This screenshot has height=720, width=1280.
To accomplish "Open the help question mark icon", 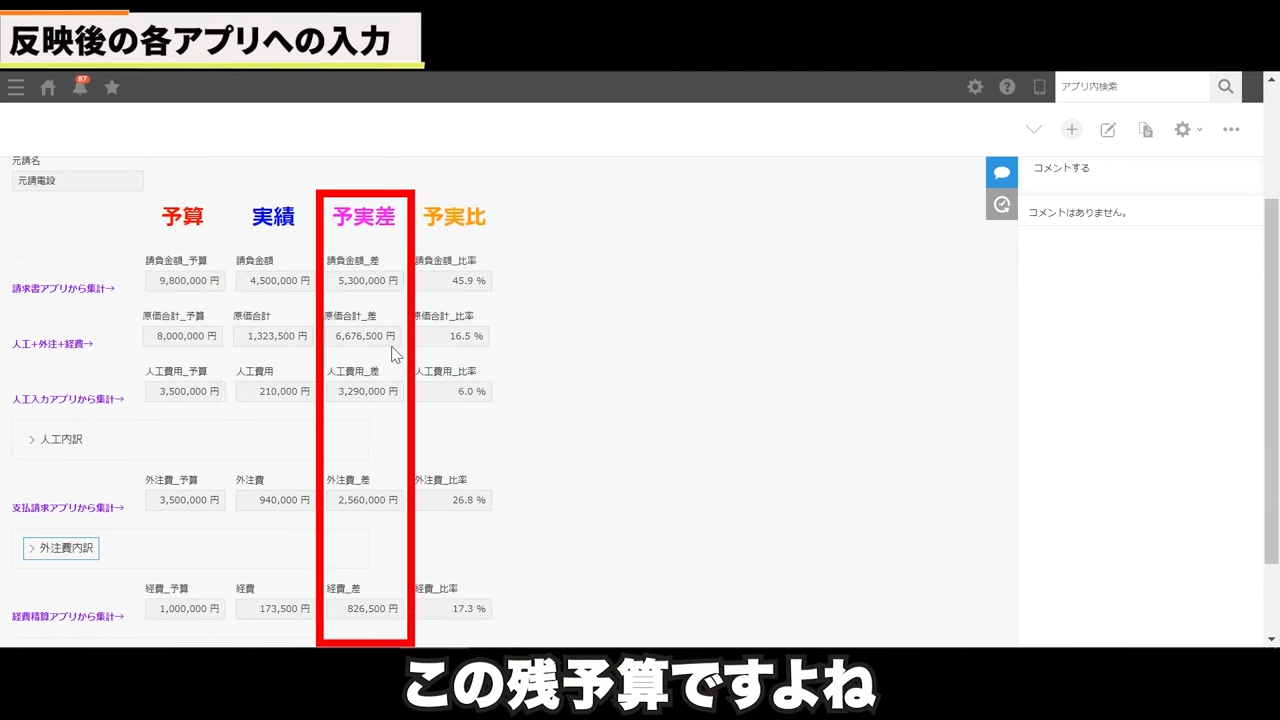I will pyautogui.click(x=1007, y=87).
